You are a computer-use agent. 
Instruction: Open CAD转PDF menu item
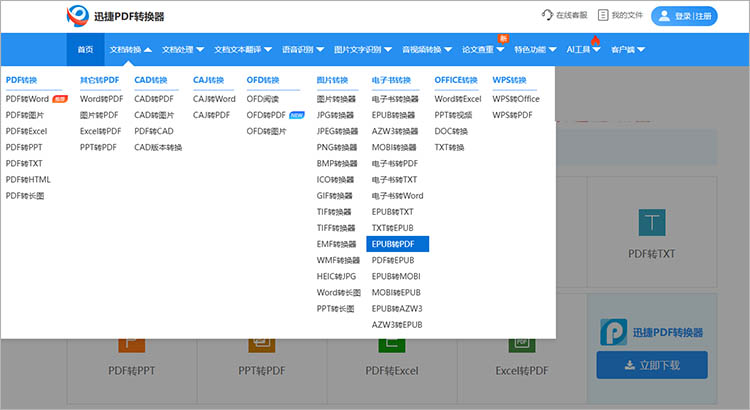[x=154, y=99]
